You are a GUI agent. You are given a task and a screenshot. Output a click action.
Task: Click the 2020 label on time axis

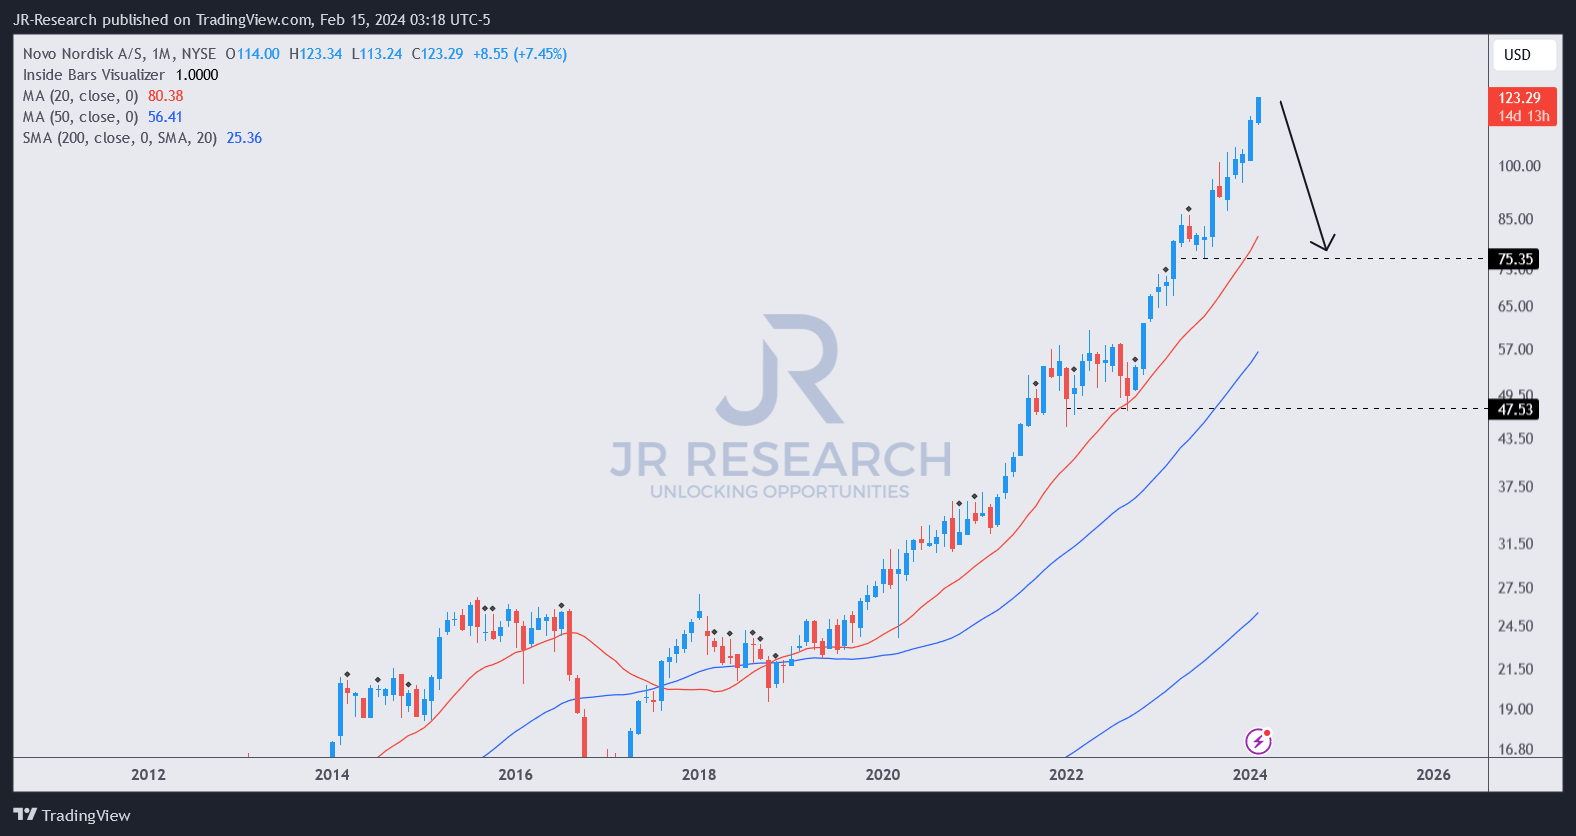tap(882, 774)
